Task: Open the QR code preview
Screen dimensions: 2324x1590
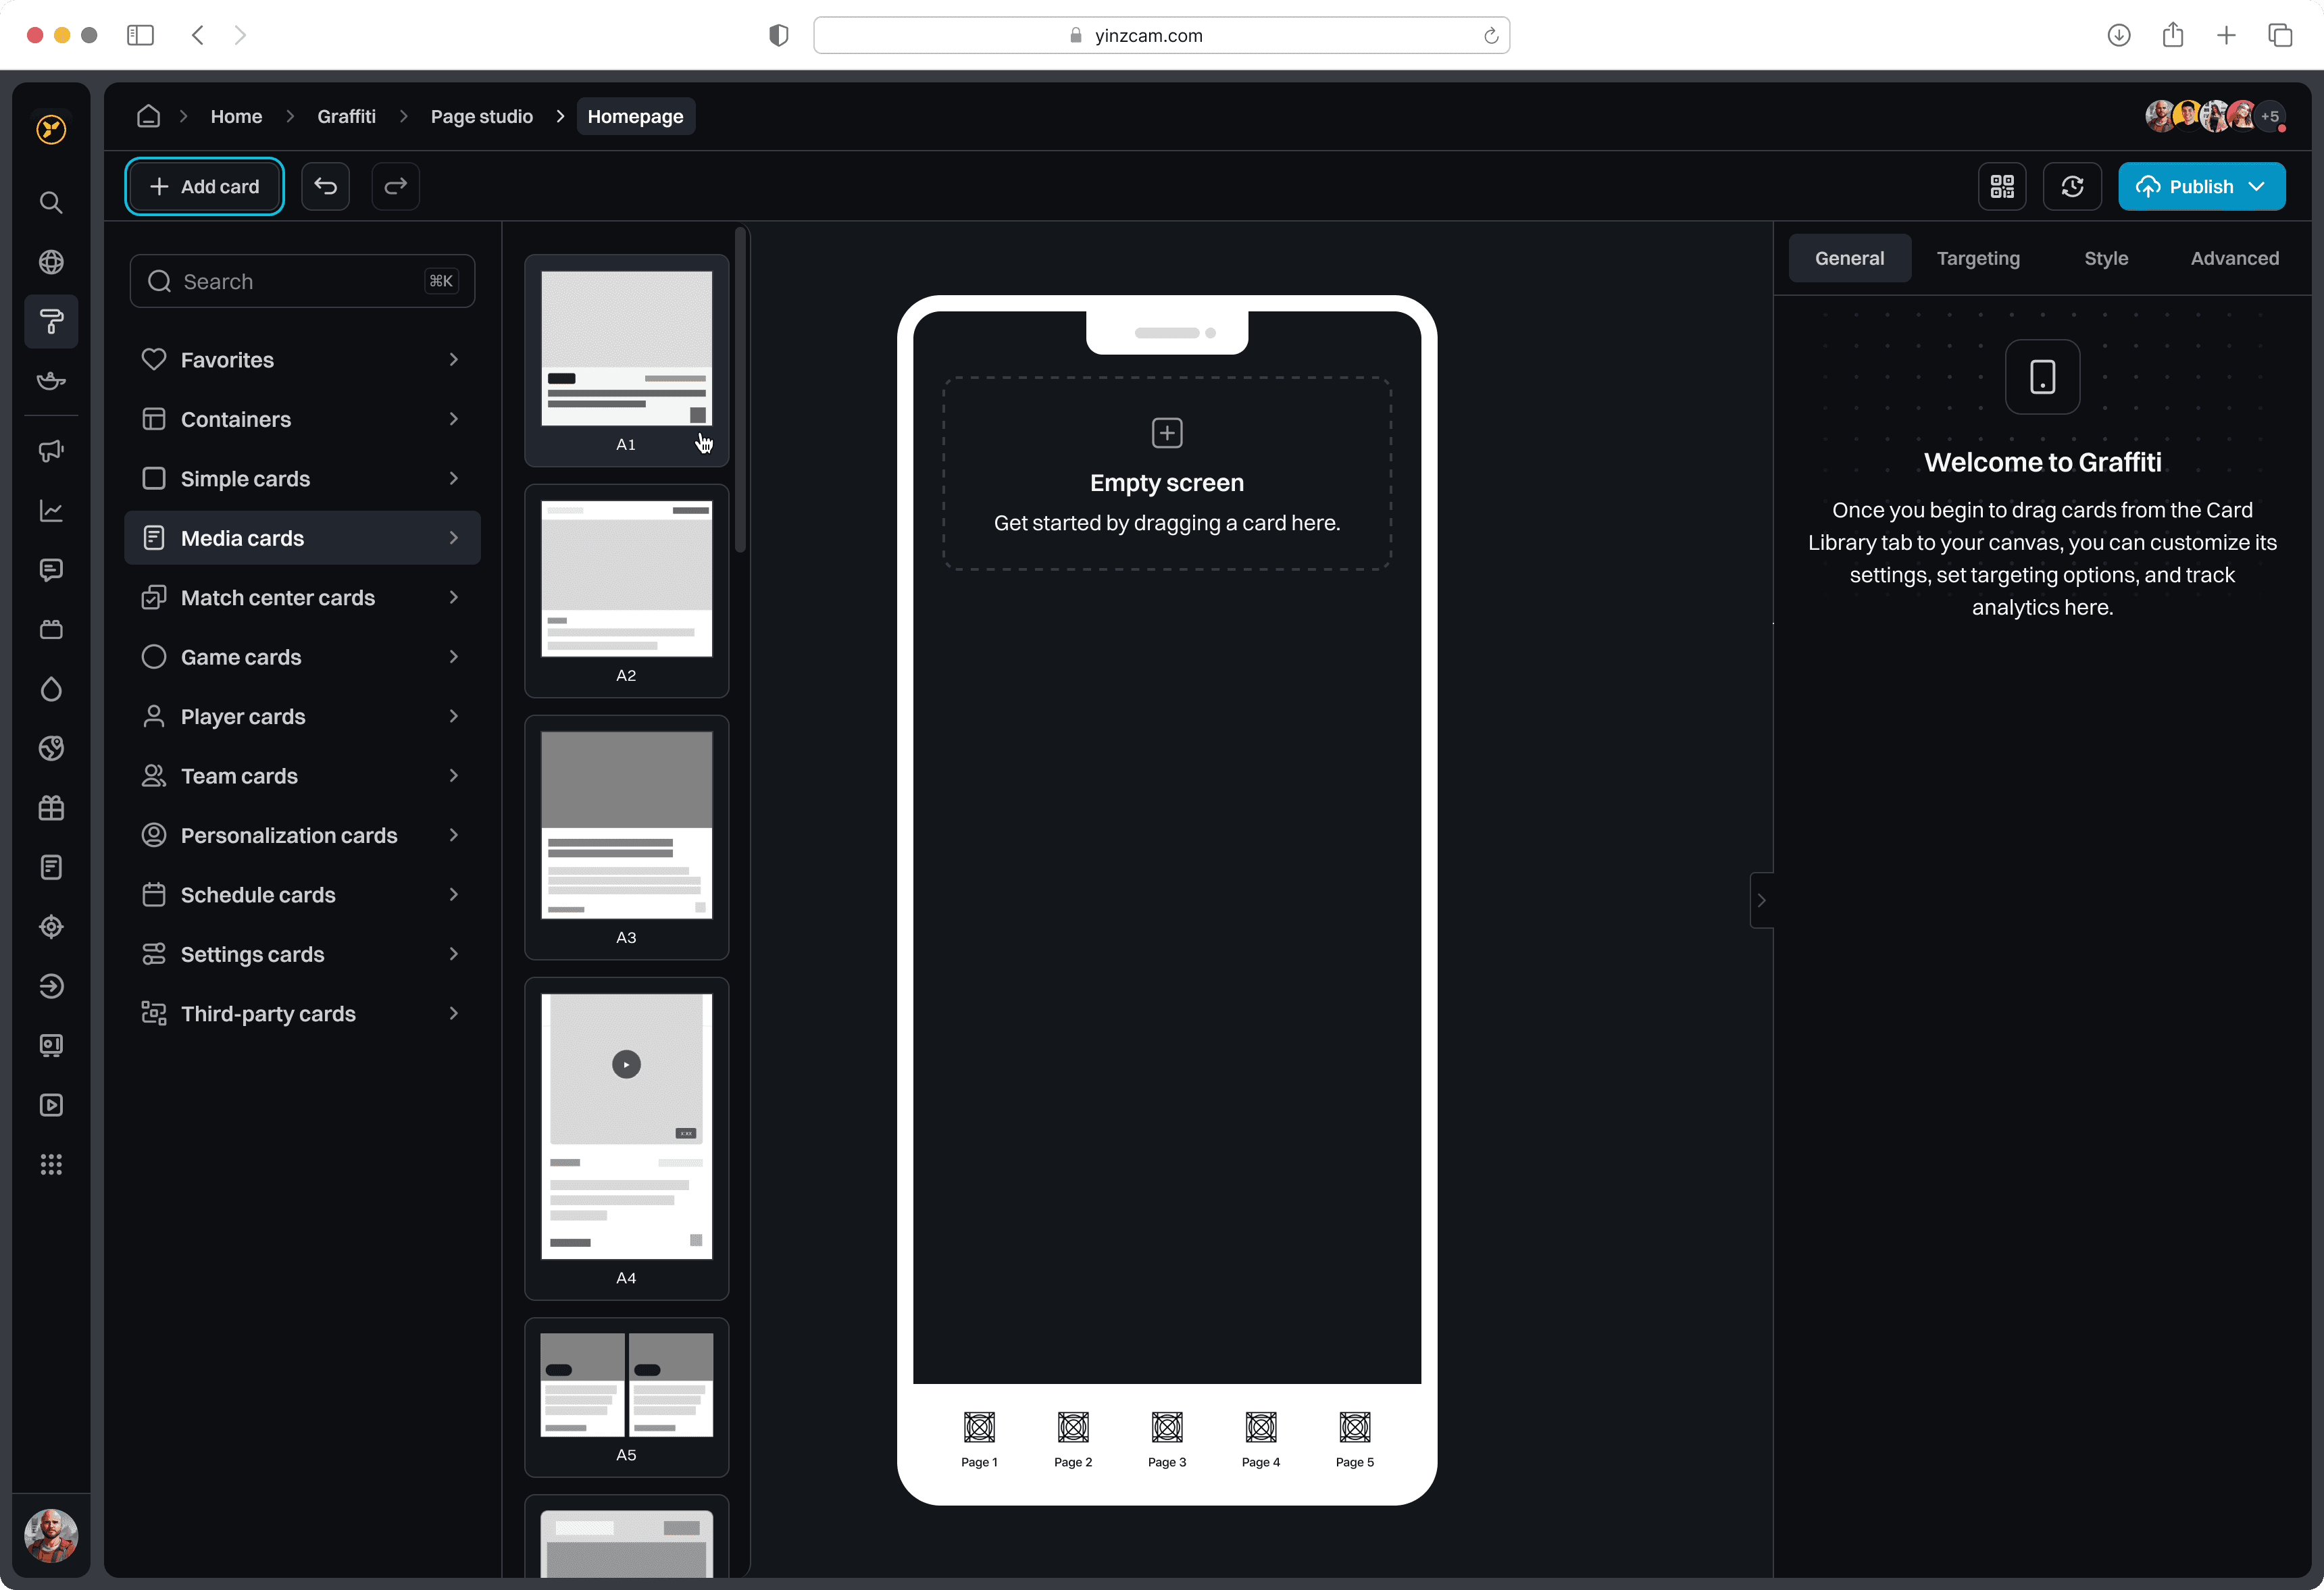Action: point(2001,186)
